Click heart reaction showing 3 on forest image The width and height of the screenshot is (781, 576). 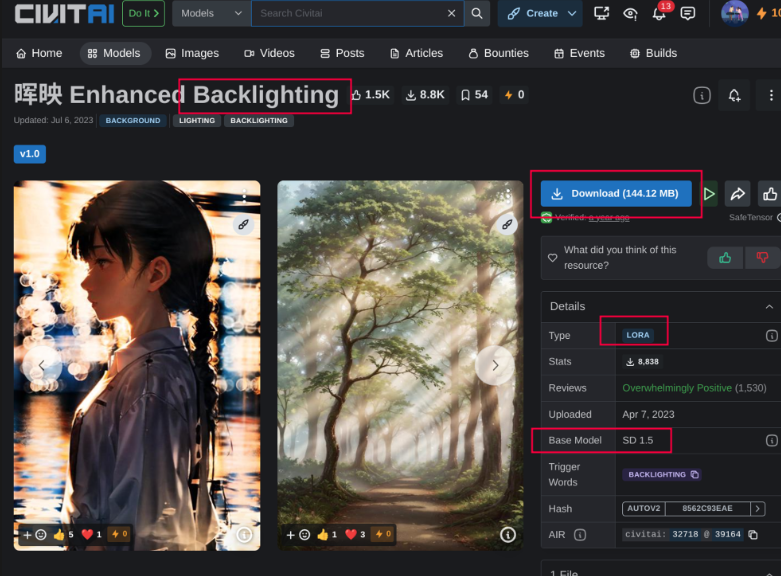[x=356, y=535]
